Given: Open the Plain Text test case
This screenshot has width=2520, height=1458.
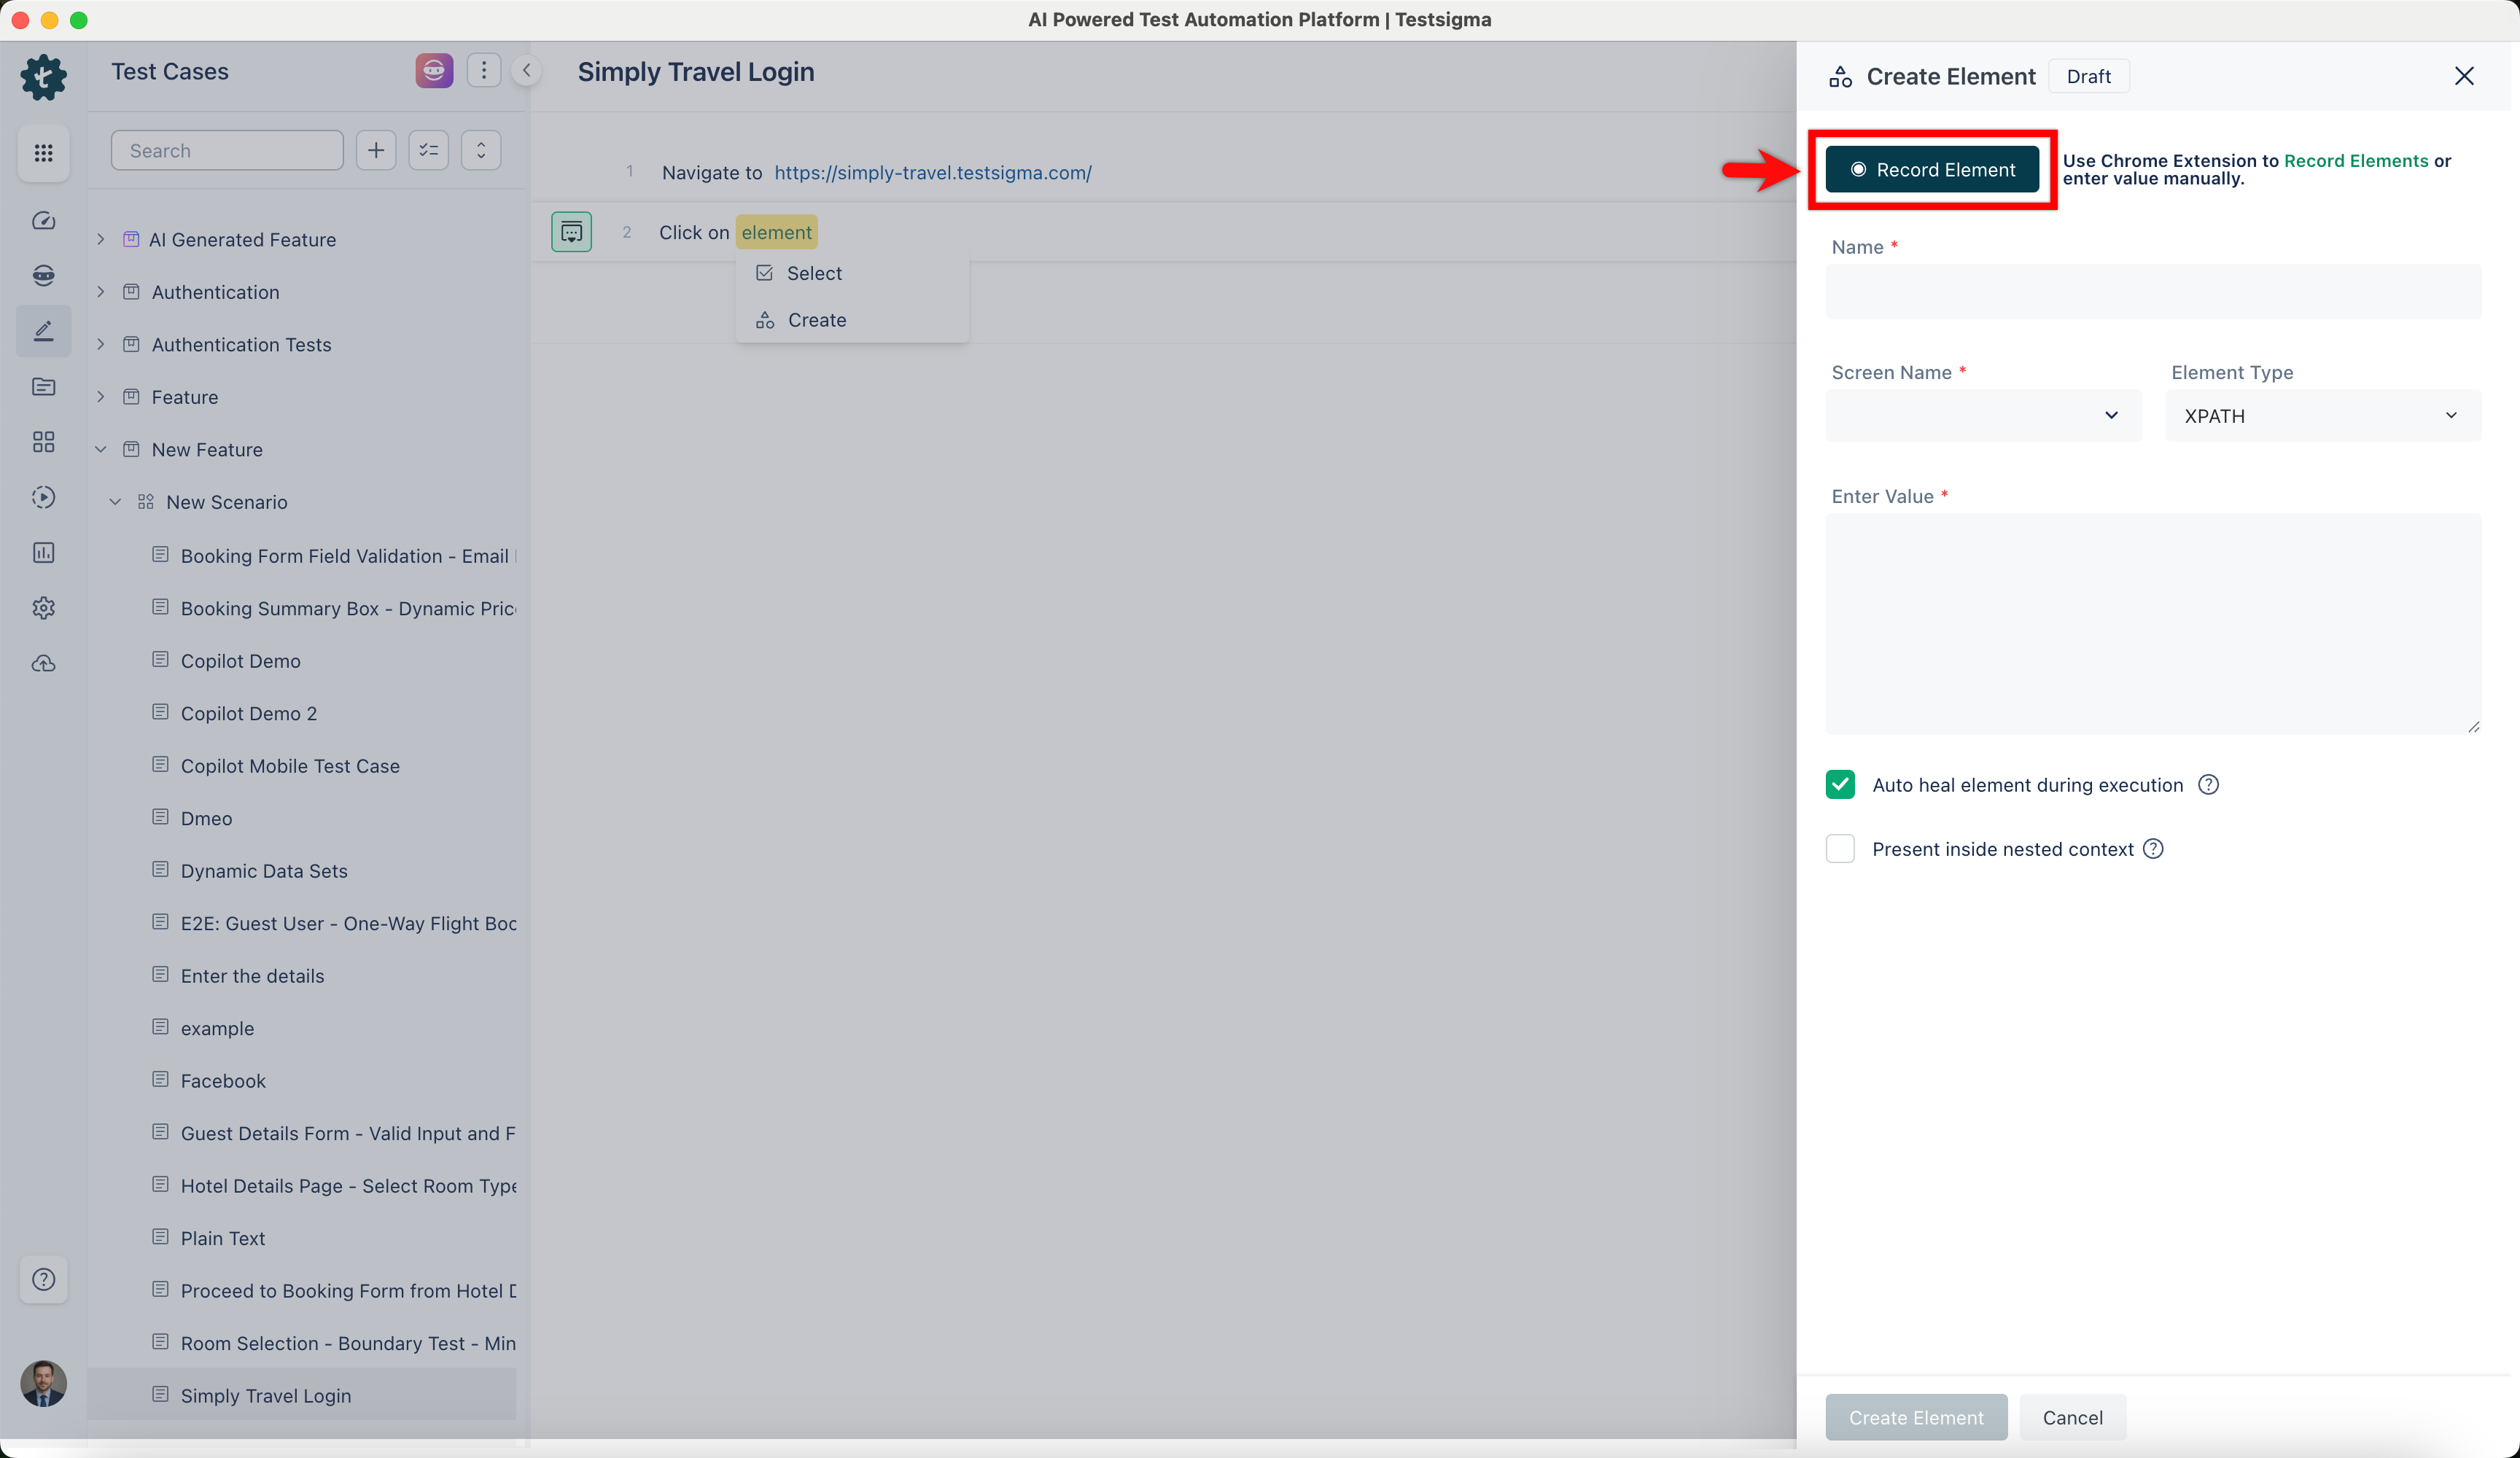Looking at the screenshot, I should tap(223, 1238).
